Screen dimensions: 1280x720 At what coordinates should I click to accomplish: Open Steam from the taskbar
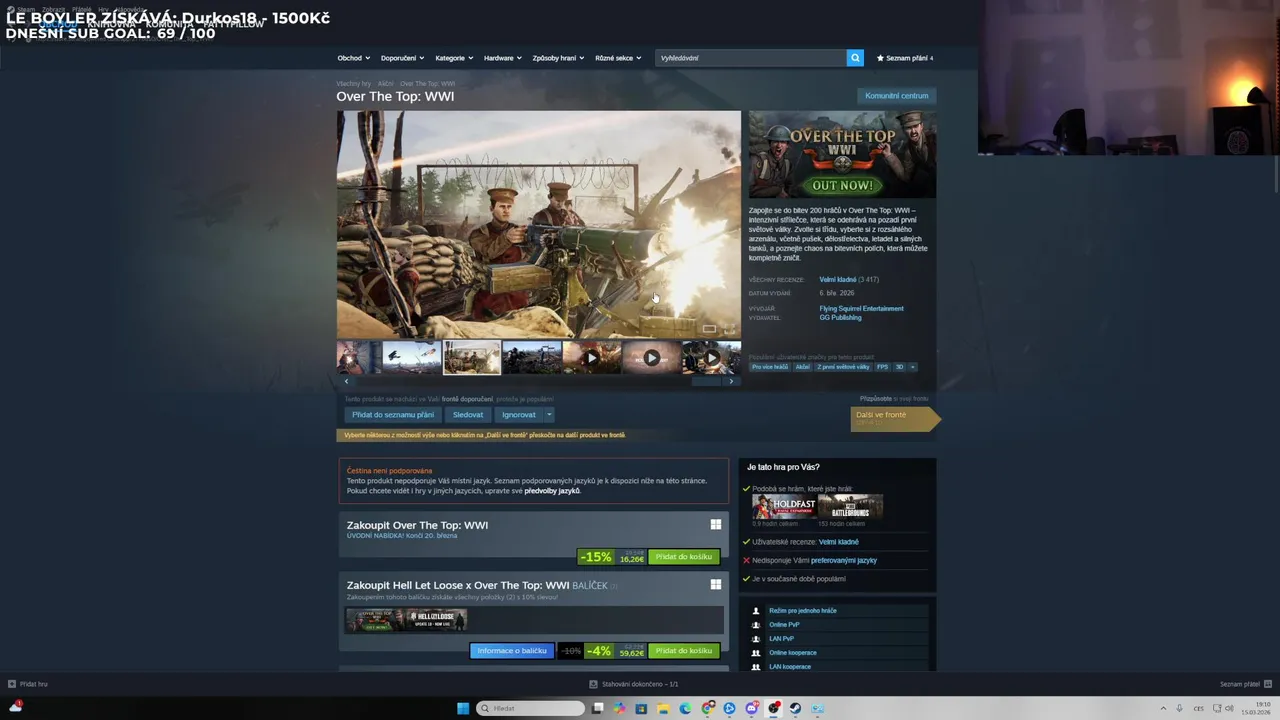796,708
